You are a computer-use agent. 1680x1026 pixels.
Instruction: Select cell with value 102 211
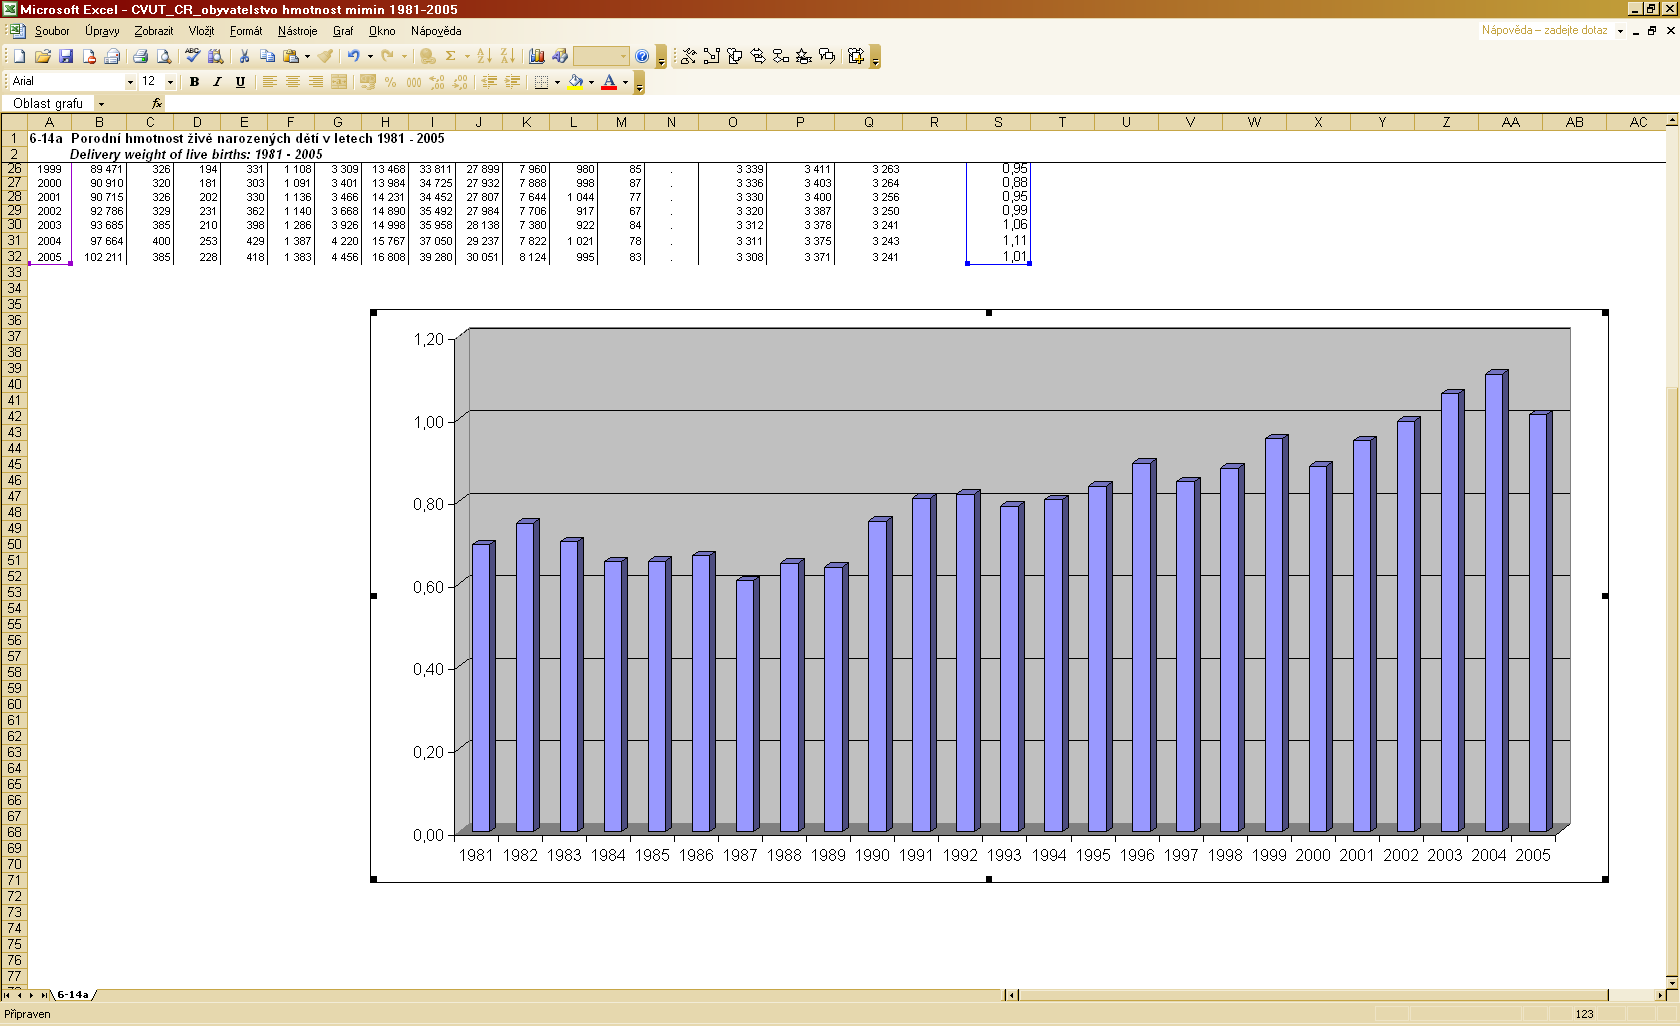[99, 257]
